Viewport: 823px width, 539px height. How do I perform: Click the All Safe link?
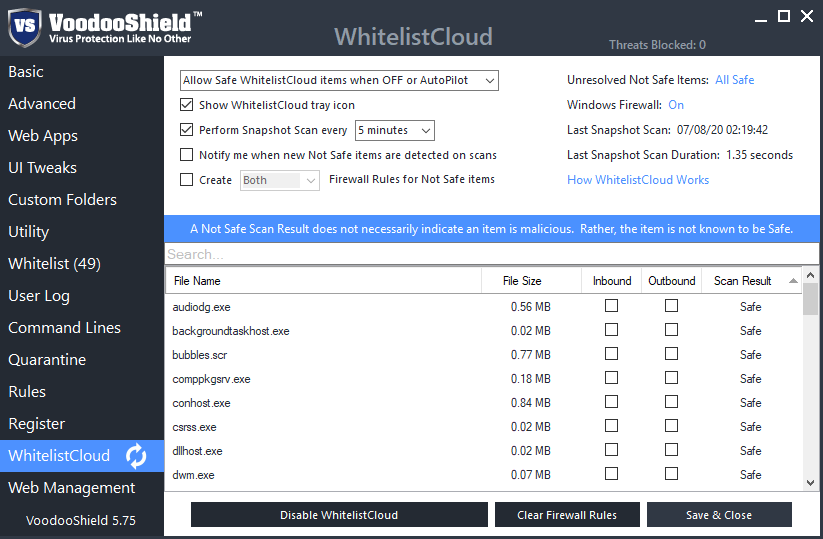(734, 80)
